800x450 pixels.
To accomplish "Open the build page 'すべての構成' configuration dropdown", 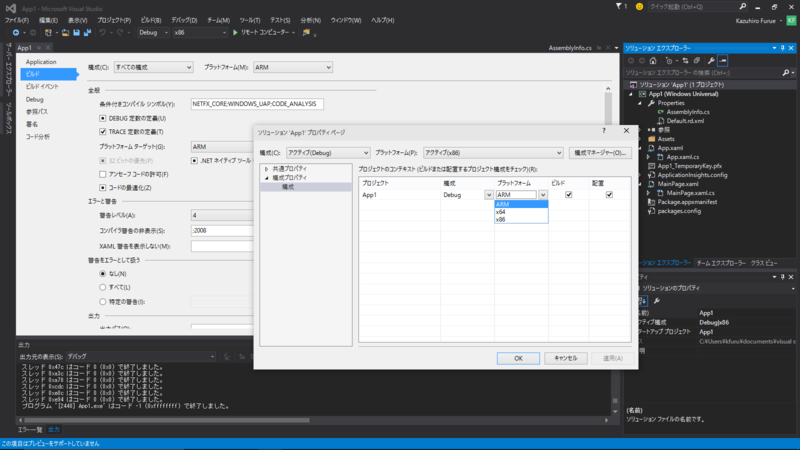I will [153, 67].
